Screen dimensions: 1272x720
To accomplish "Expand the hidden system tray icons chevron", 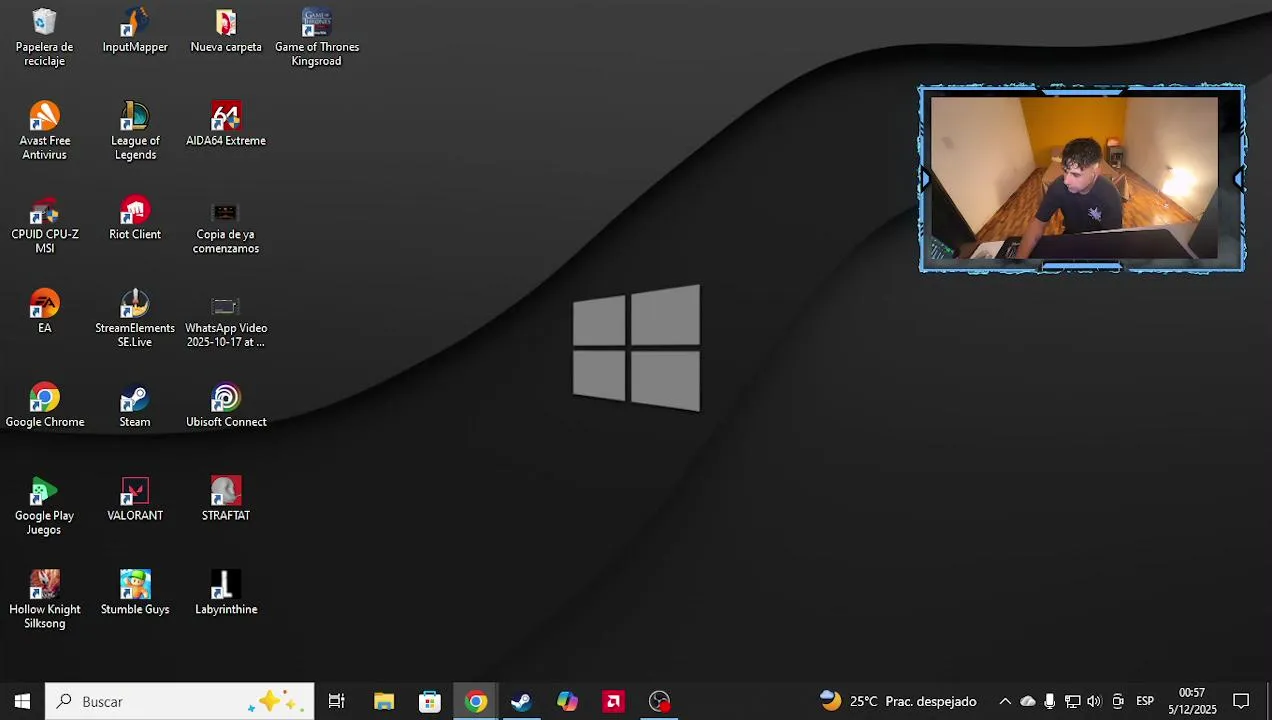I will pyautogui.click(x=1005, y=701).
